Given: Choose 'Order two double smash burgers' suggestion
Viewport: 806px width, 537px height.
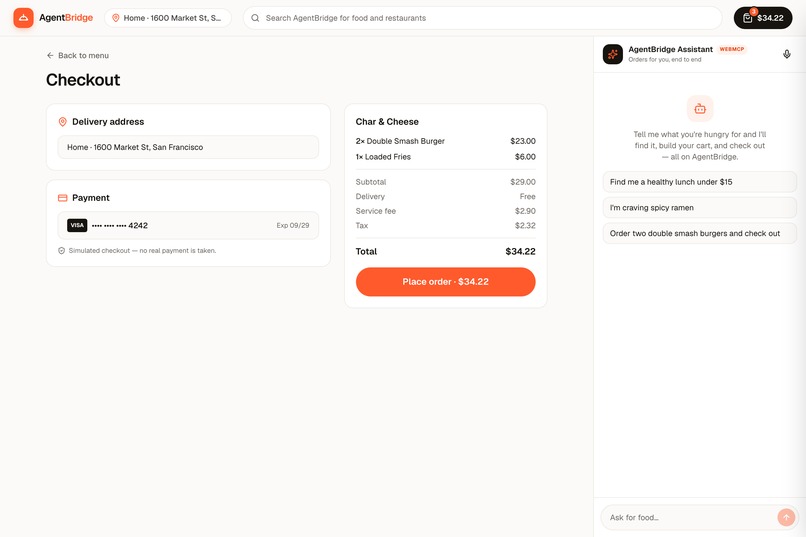Looking at the screenshot, I should click(700, 233).
